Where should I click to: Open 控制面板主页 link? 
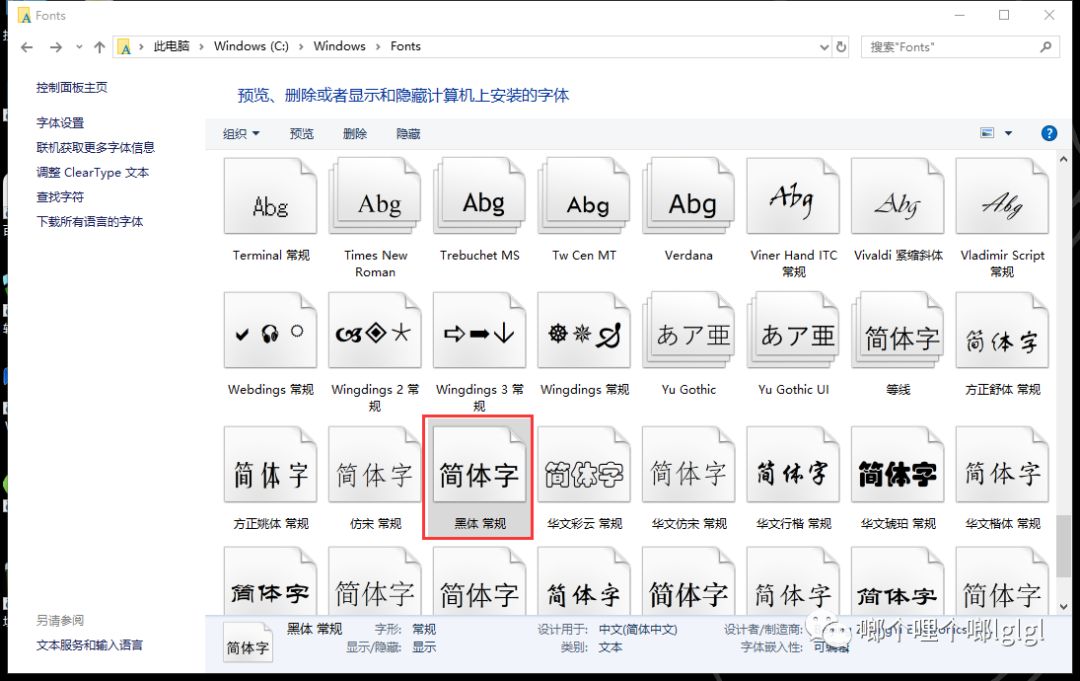pyautogui.click(x=72, y=87)
